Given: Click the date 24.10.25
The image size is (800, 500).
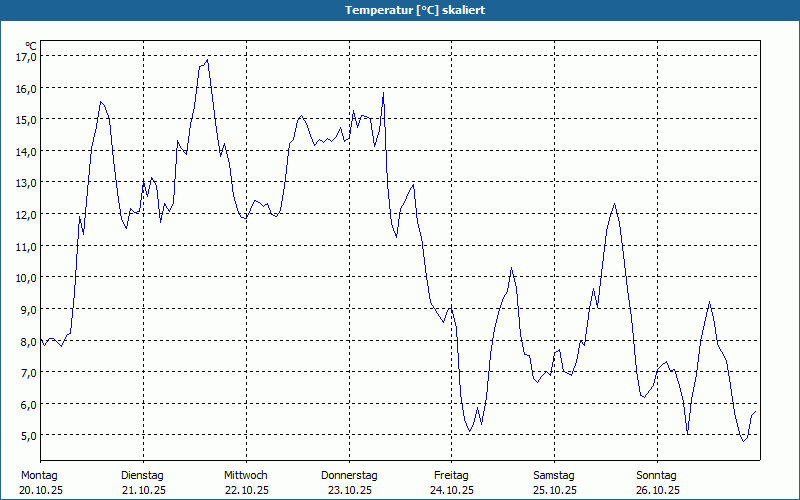Looking at the screenshot, I should click(452, 491).
